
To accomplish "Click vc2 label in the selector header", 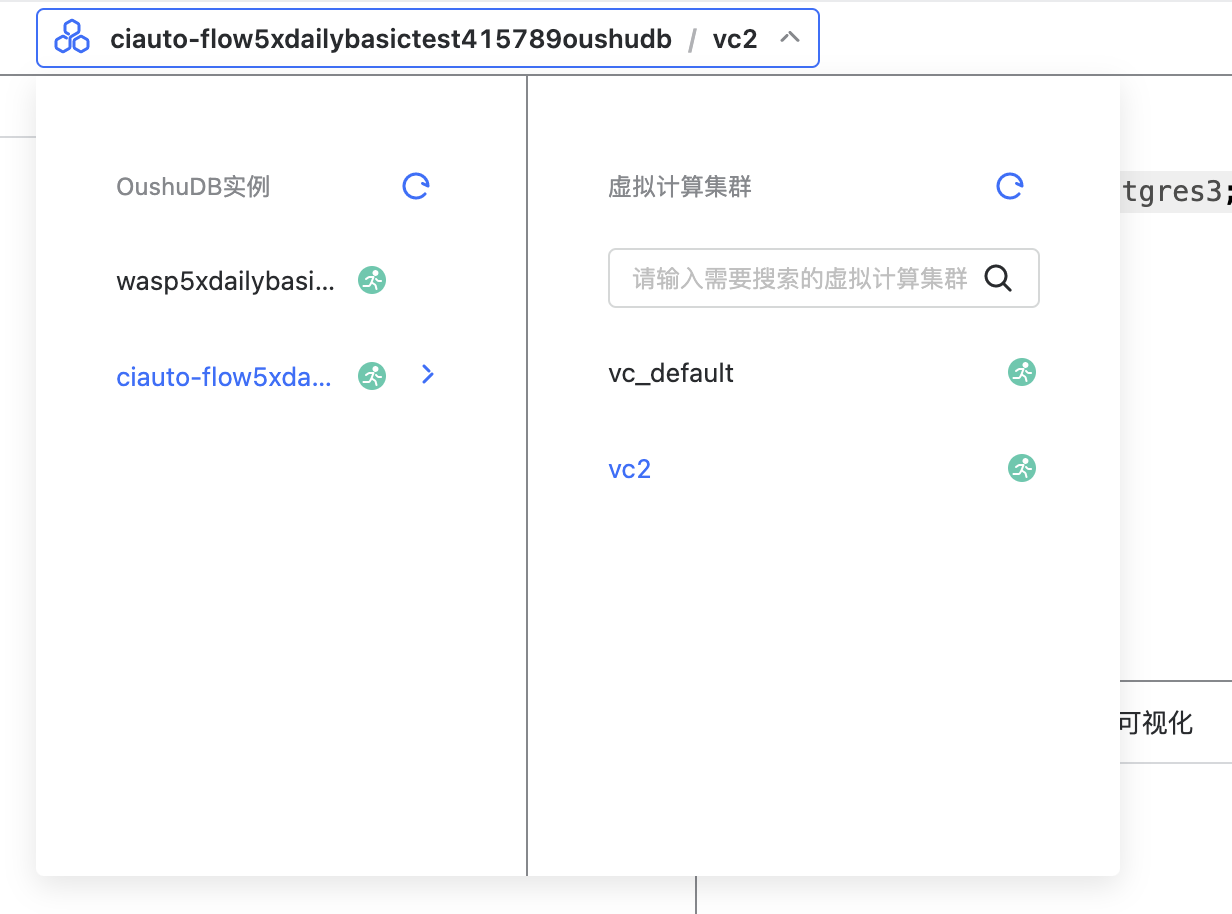I will coord(735,39).
